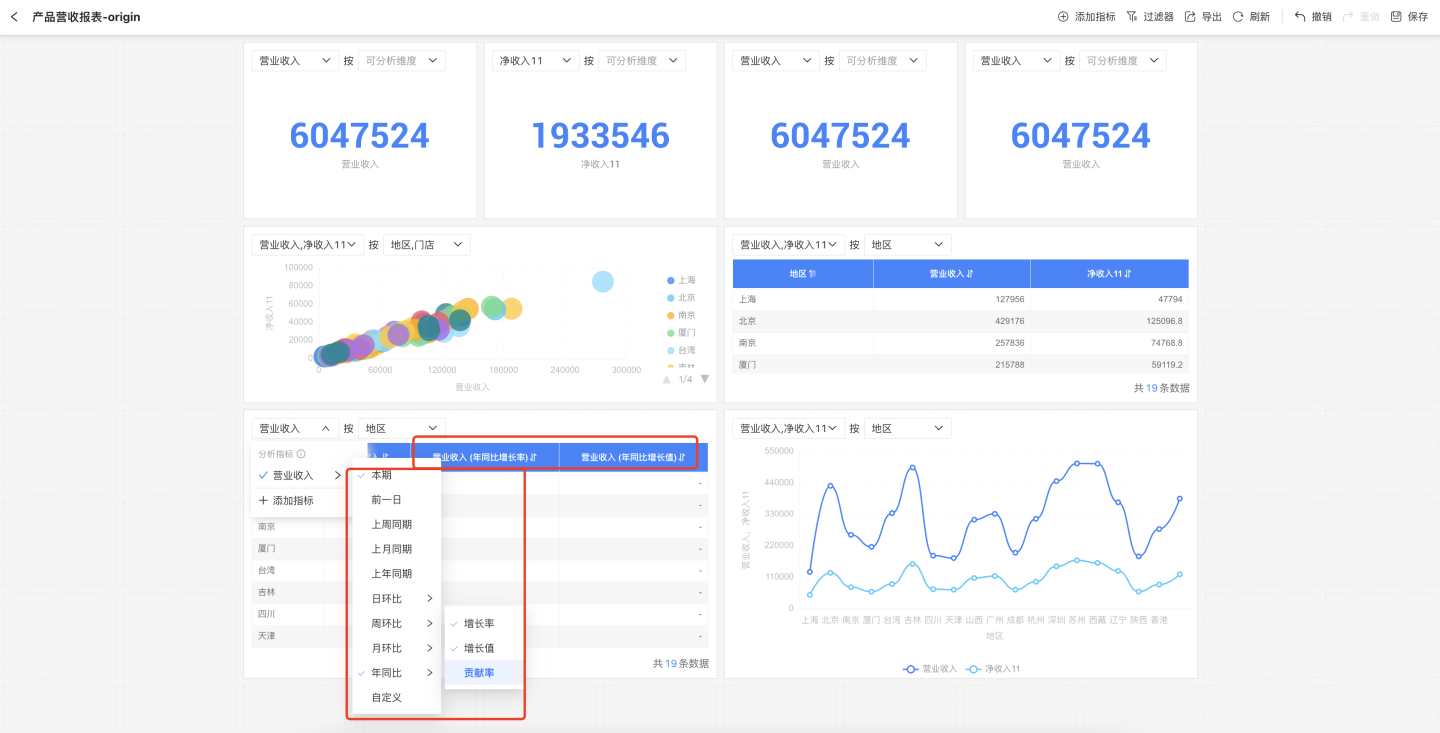
Task: Click the back arrow beside the report title
Action: click(x=14, y=17)
